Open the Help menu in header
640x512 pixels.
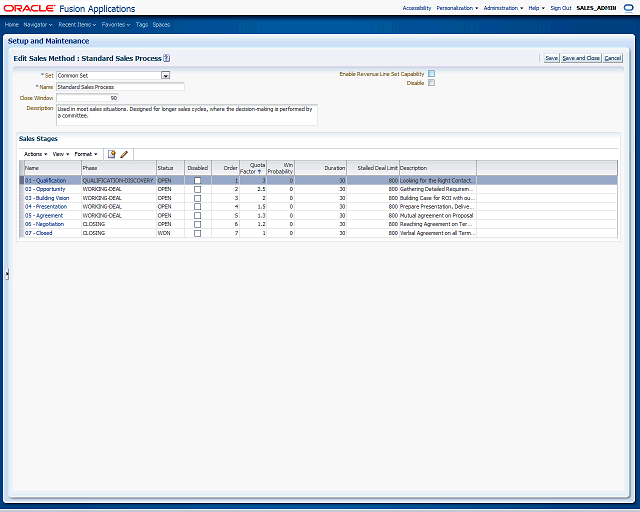tap(536, 8)
